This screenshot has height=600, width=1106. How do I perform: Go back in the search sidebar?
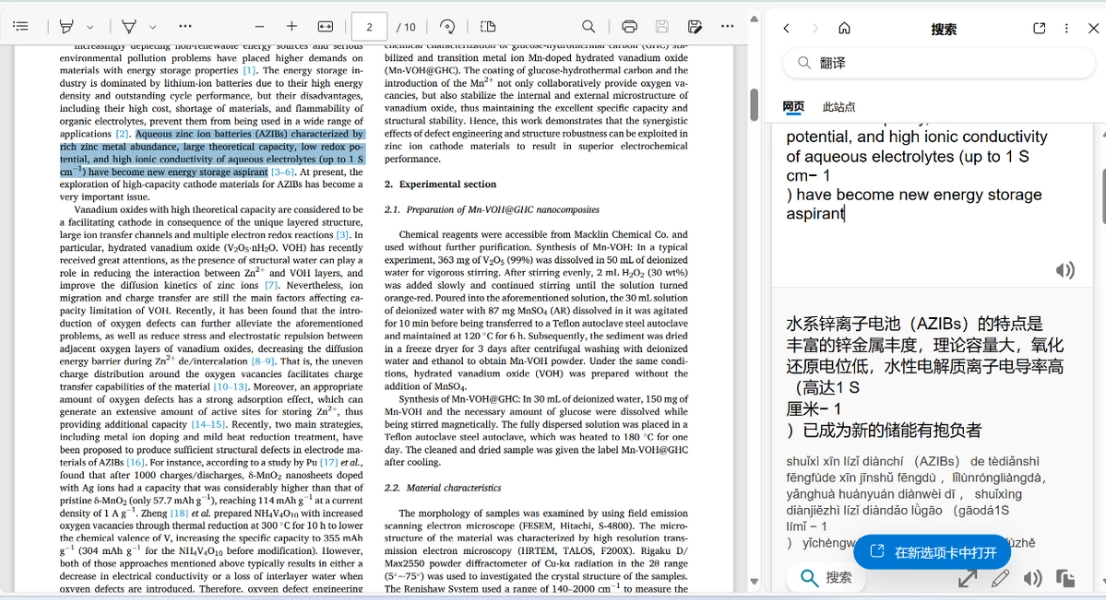pos(786,28)
